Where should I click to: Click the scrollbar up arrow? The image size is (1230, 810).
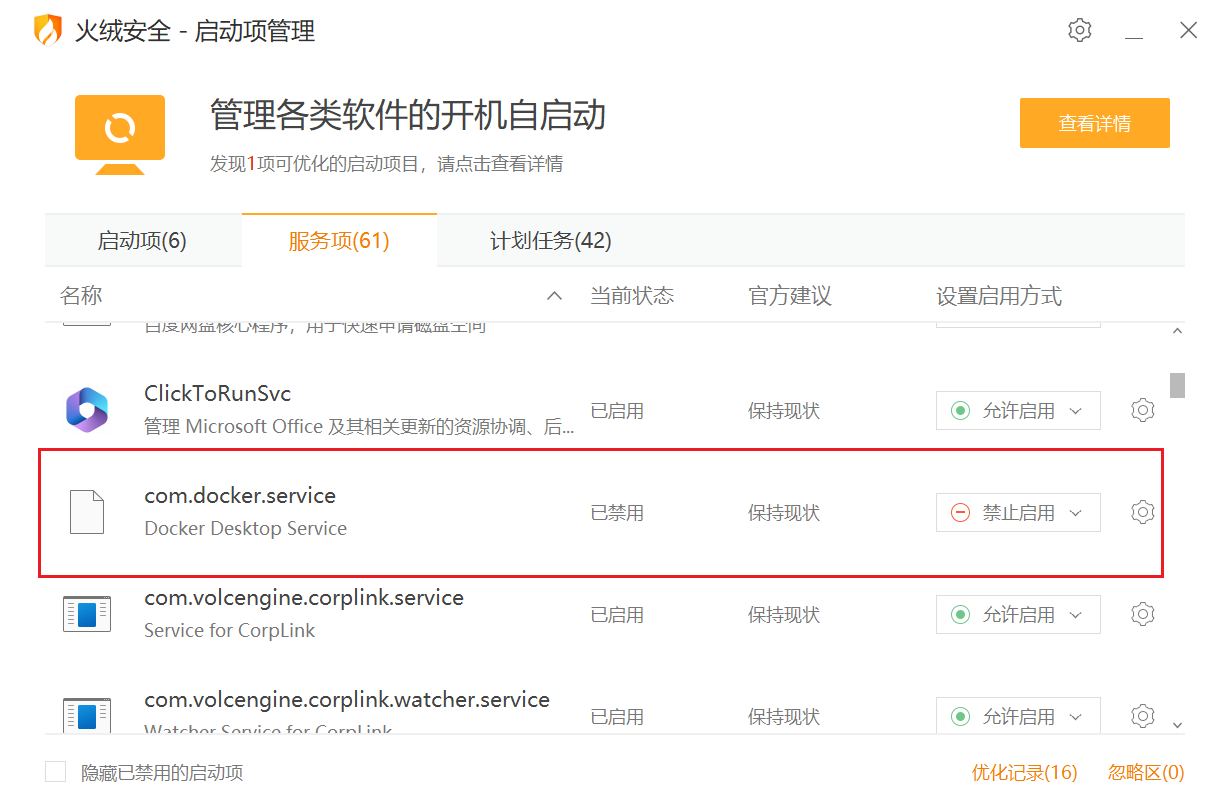pos(1177,331)
